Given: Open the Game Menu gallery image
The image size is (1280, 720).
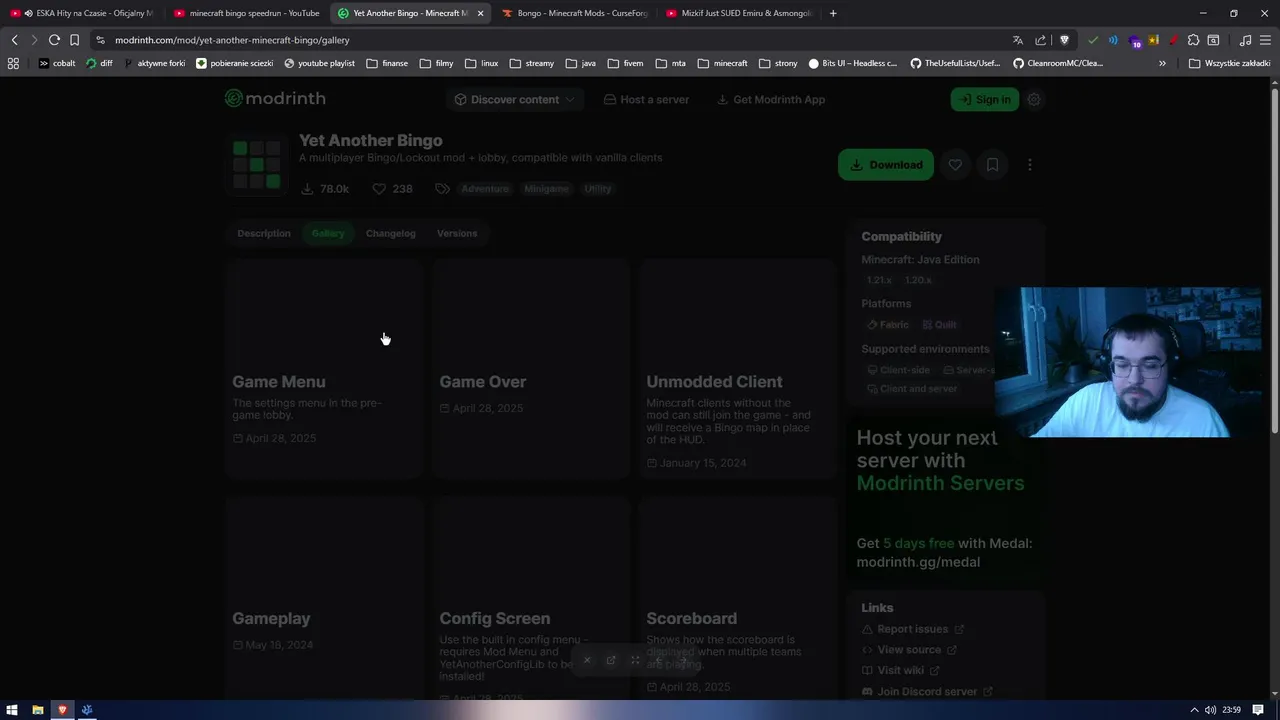Looking at the screenshot, I should click(x=324, y=313).
